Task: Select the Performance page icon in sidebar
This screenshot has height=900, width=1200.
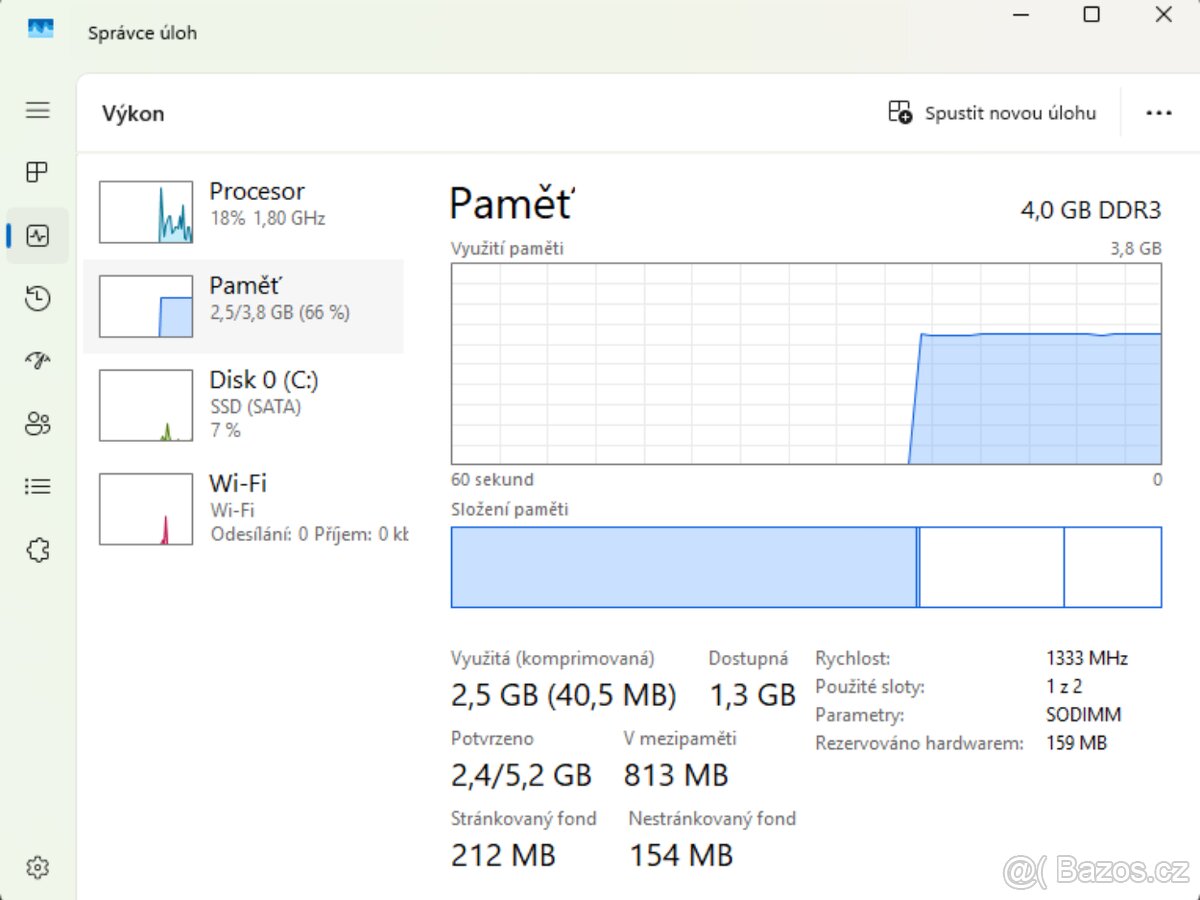Action: pos(38,236)
